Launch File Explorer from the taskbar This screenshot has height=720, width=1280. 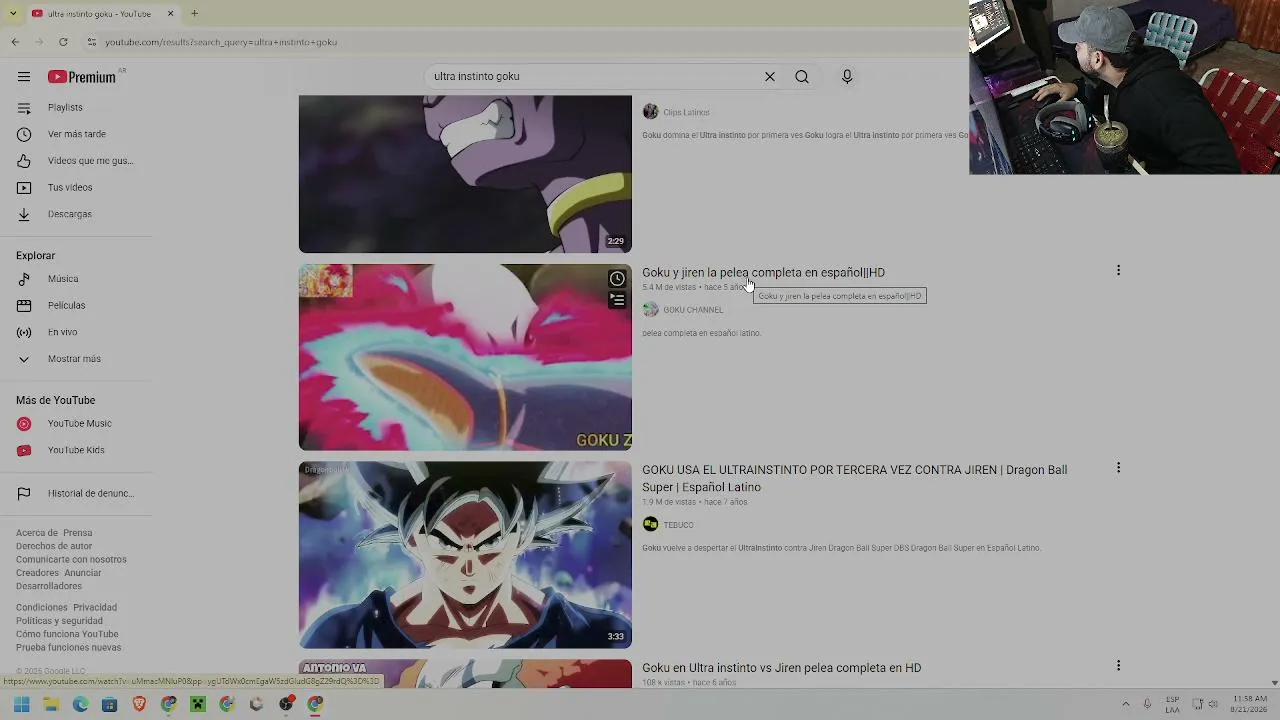[51, 704]
